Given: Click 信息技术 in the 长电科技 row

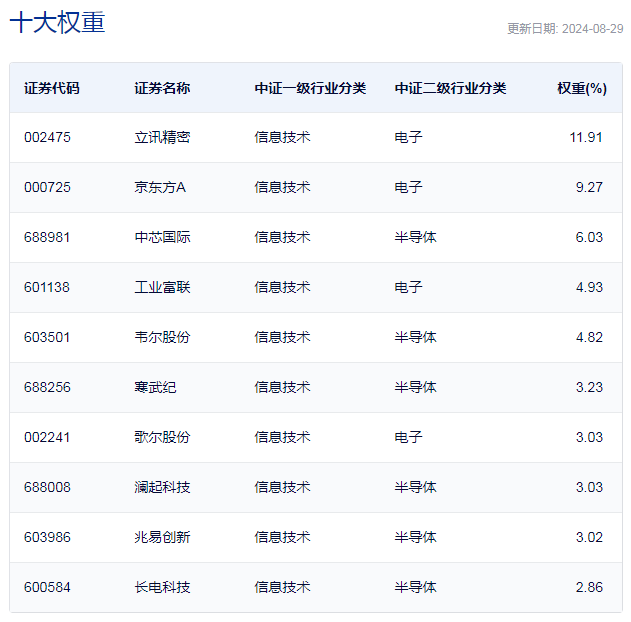Looking at the screenshot, I should (x=283, y=587).
